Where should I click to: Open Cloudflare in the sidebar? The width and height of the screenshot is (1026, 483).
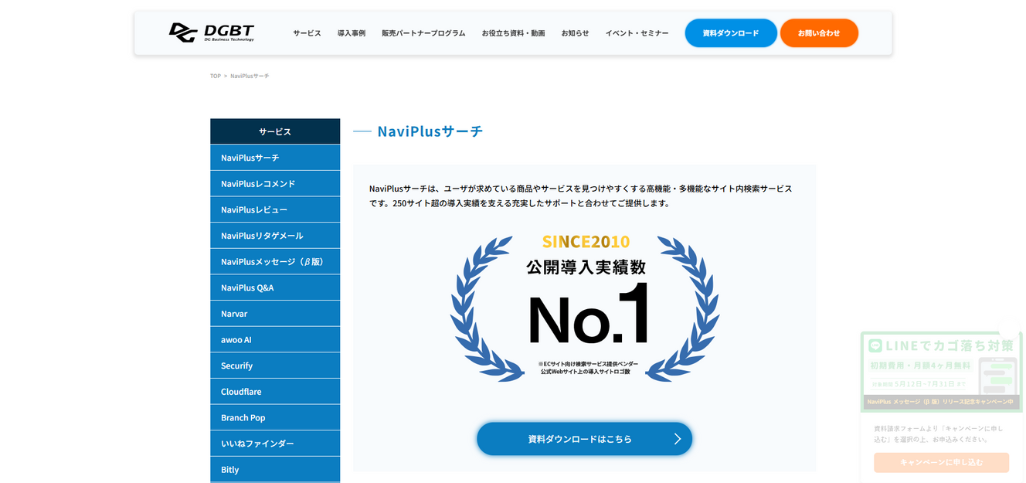click(x=275, y=391)
